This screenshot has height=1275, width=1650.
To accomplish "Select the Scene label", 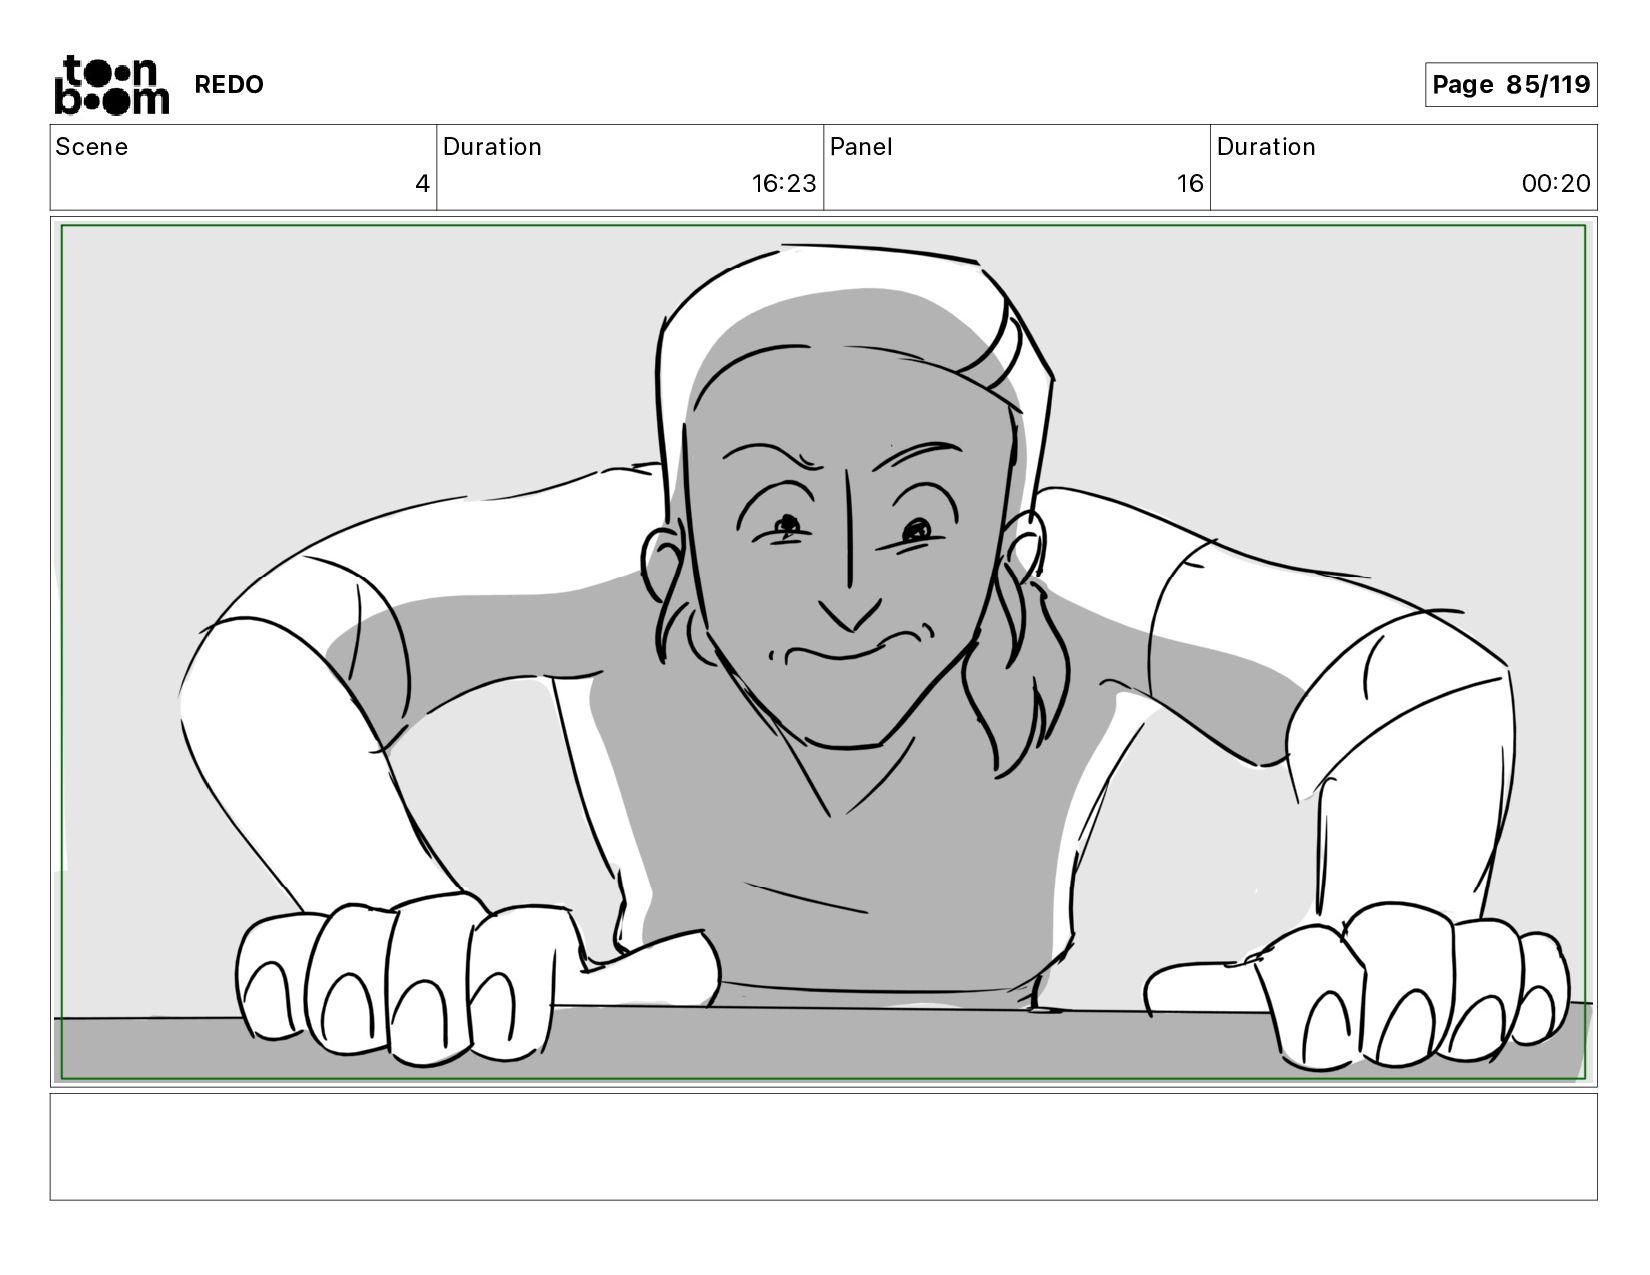I will point(92,147).
